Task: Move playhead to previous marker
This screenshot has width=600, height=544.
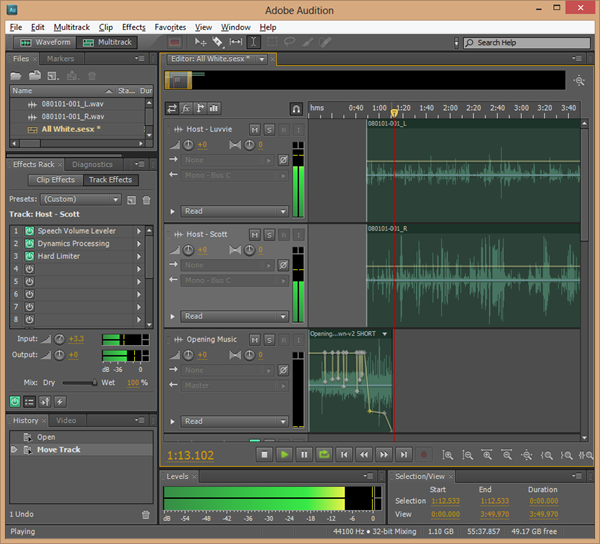Action: click(x=344, y=454)
